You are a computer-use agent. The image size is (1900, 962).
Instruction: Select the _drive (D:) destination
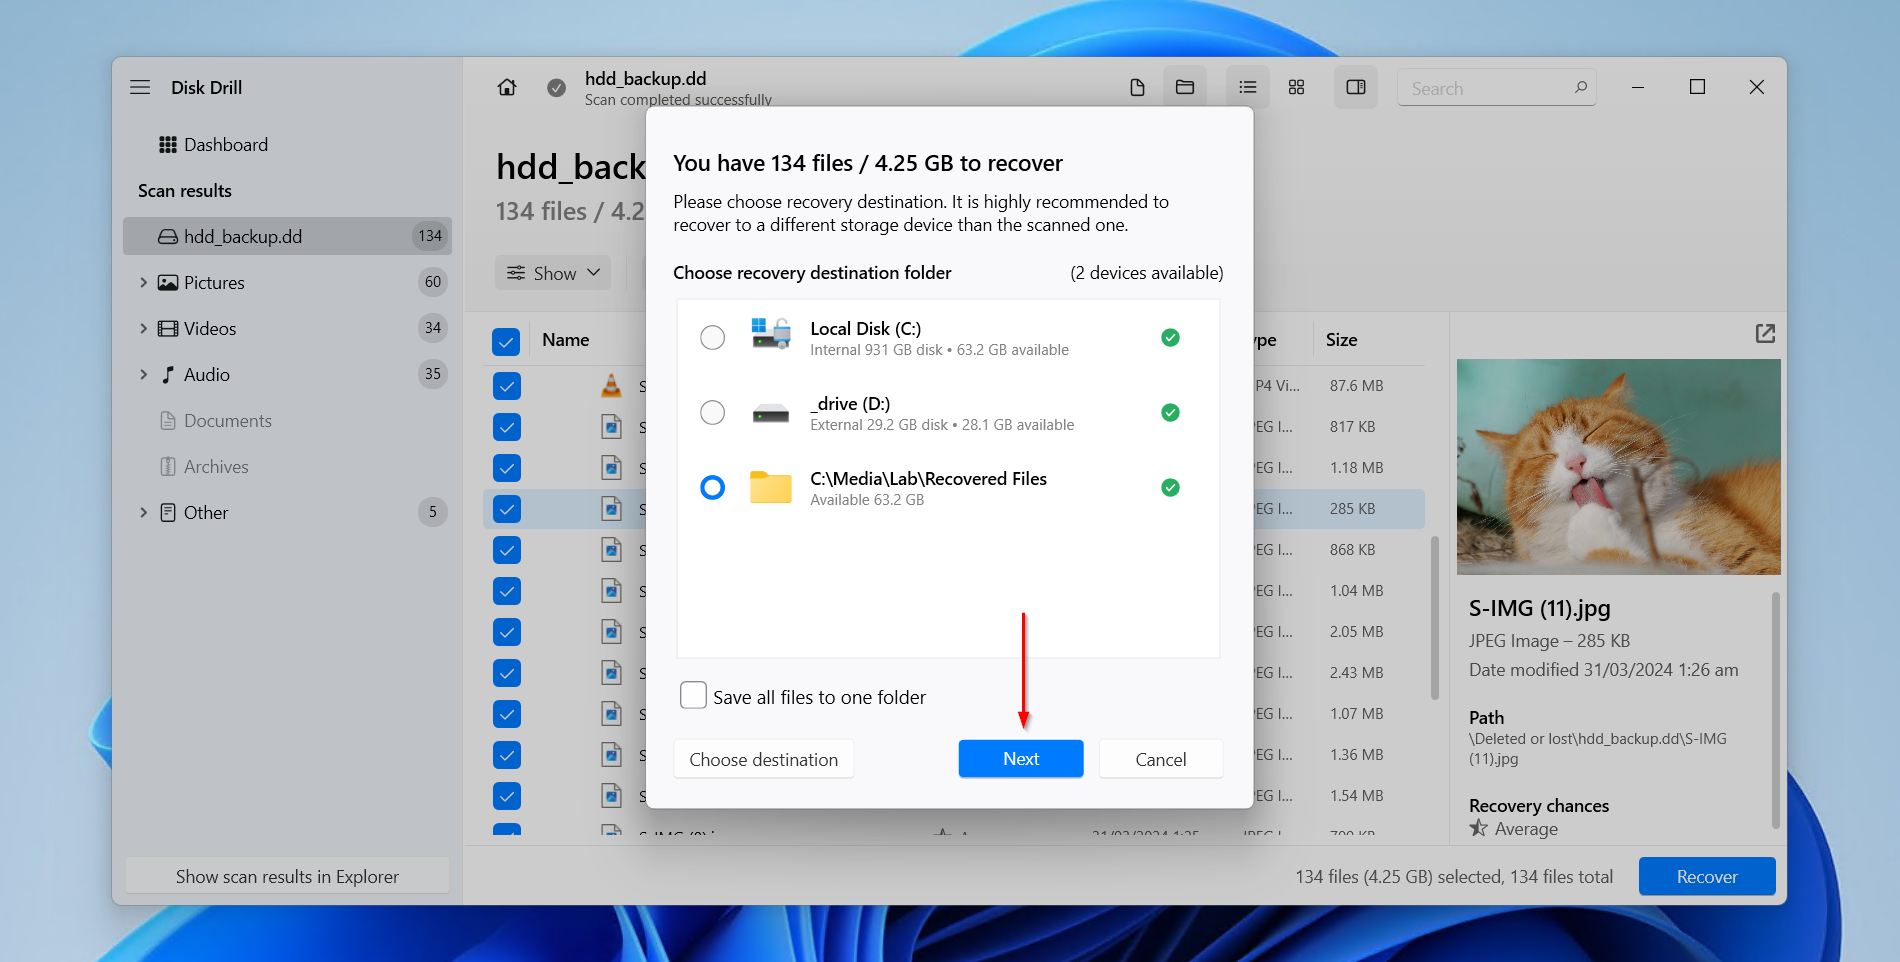712,412
